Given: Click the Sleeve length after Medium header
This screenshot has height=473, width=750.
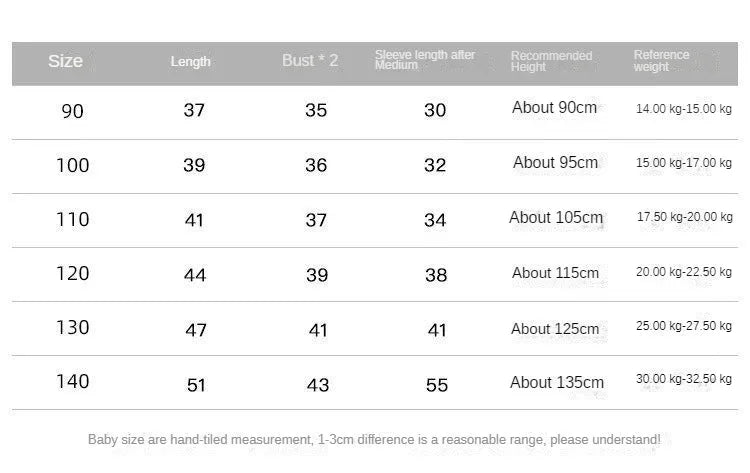Looking at the screenshot, I should pos(425,60).
